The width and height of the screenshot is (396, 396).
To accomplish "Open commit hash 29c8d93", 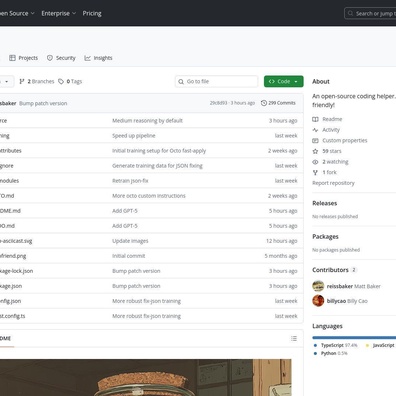I will 218,103.
